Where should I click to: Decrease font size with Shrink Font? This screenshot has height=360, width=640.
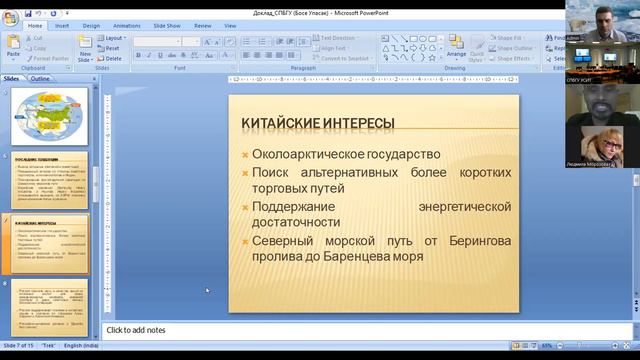click(217, 42)
